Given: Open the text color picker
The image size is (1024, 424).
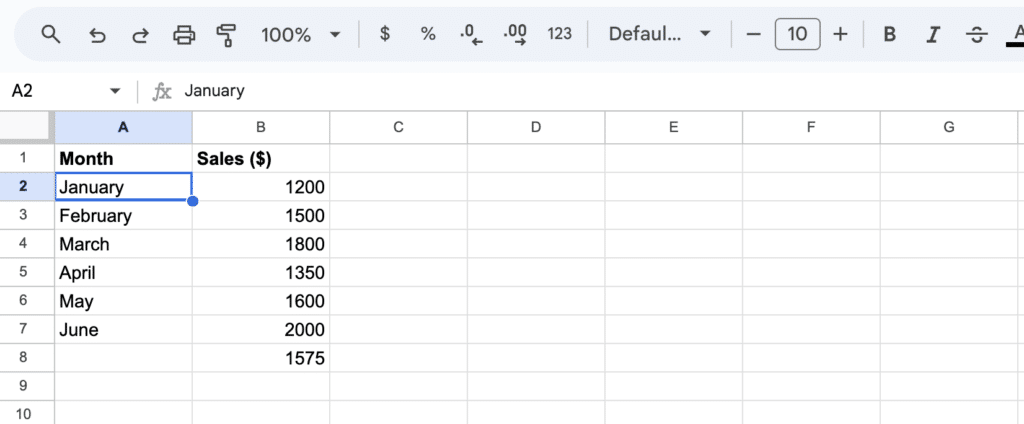Looking at the screenshot, I should click(1014, 35).
